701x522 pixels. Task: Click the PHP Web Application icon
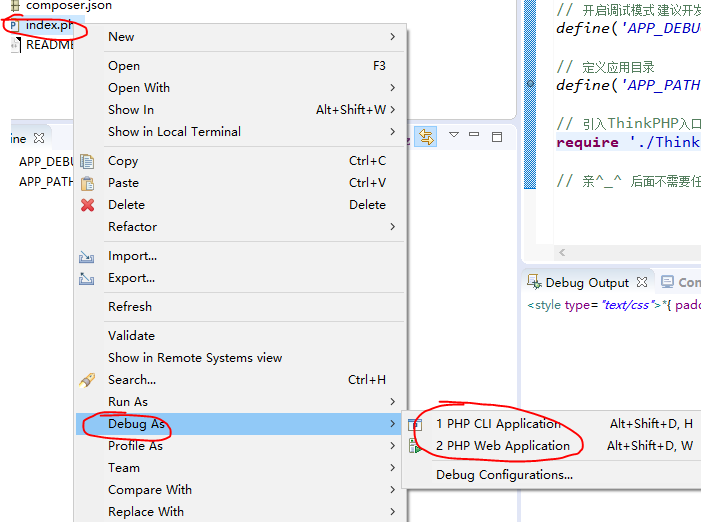[x=415, y=446]
